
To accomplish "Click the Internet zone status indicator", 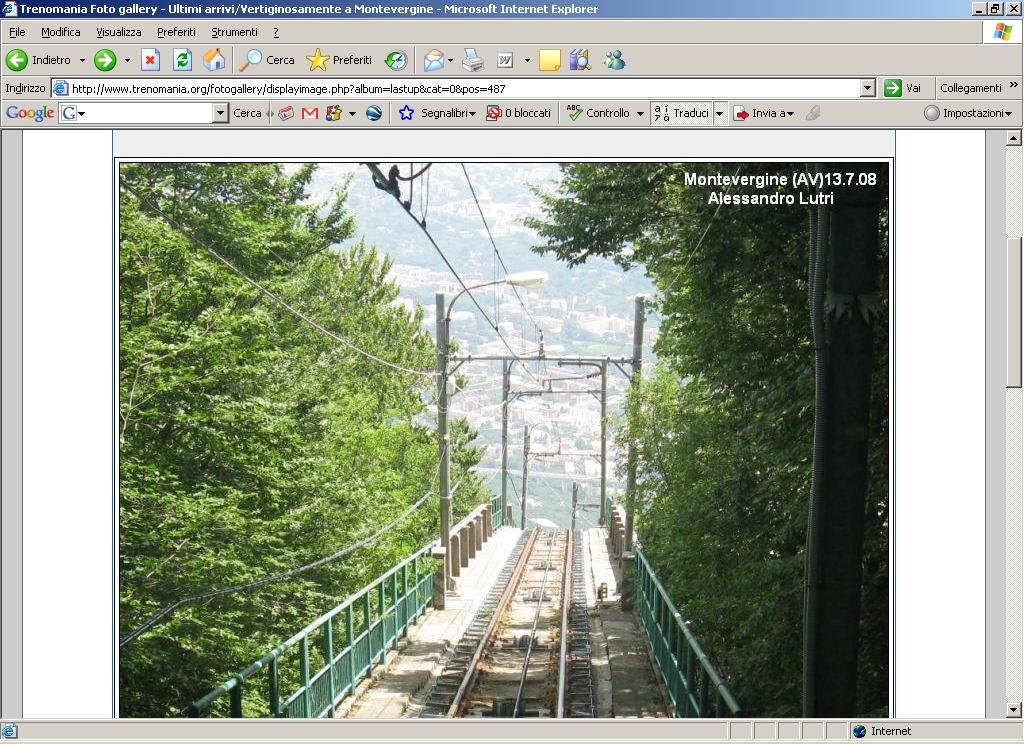I will point(882,732).
